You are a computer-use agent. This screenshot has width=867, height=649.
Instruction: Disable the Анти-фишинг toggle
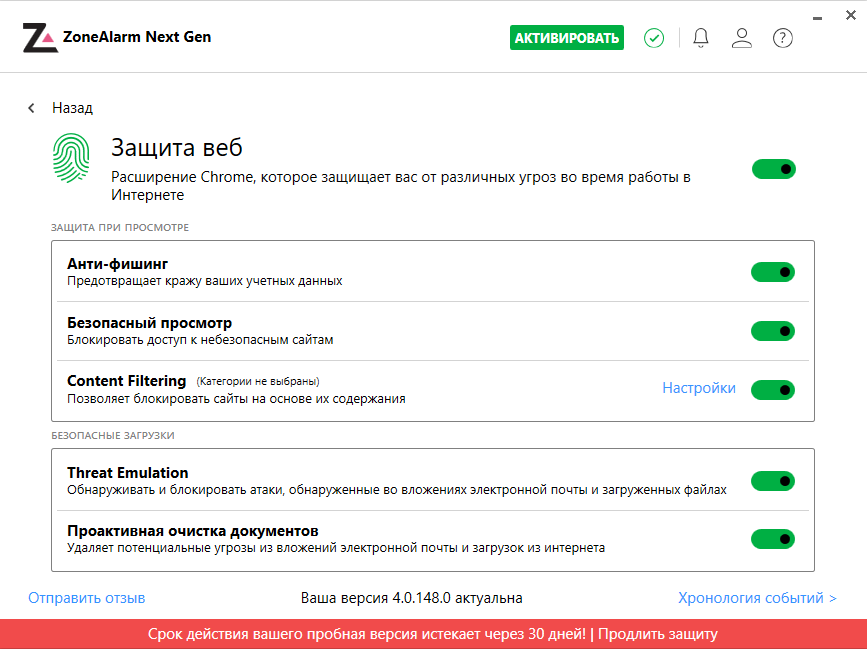tap(773, 272)
